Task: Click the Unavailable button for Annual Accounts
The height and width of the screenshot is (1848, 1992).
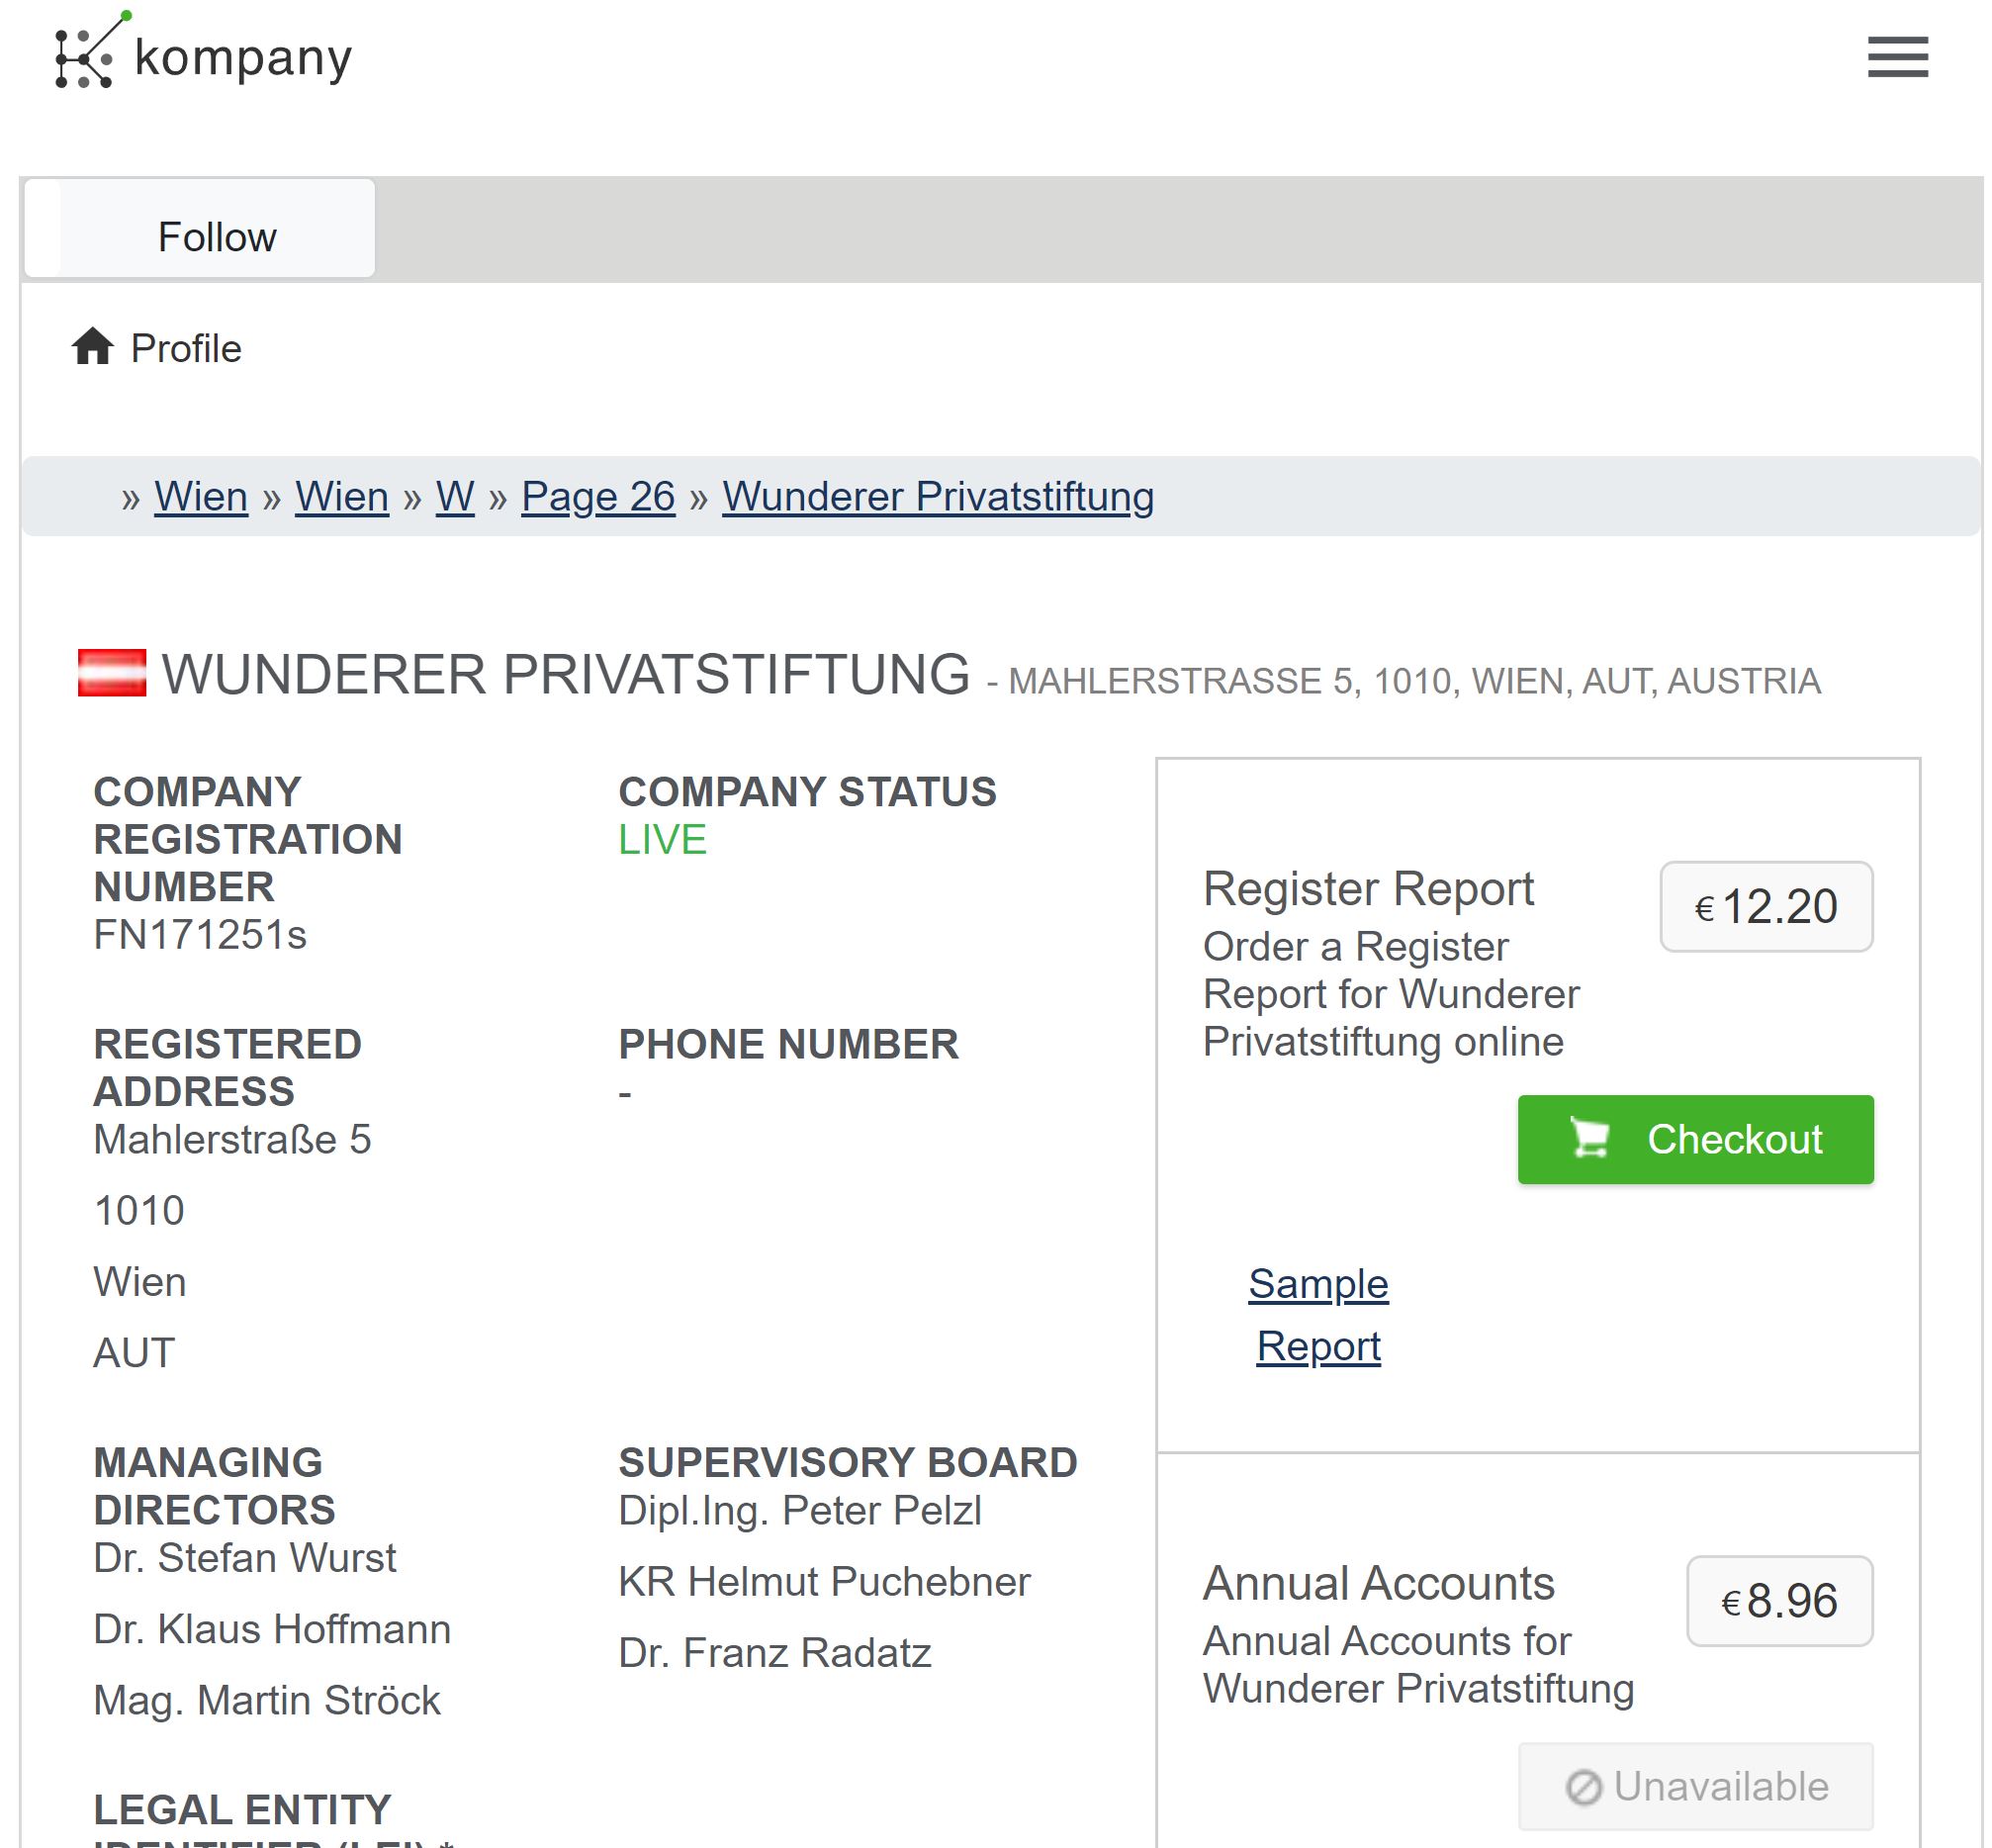Action: 1695,1787
